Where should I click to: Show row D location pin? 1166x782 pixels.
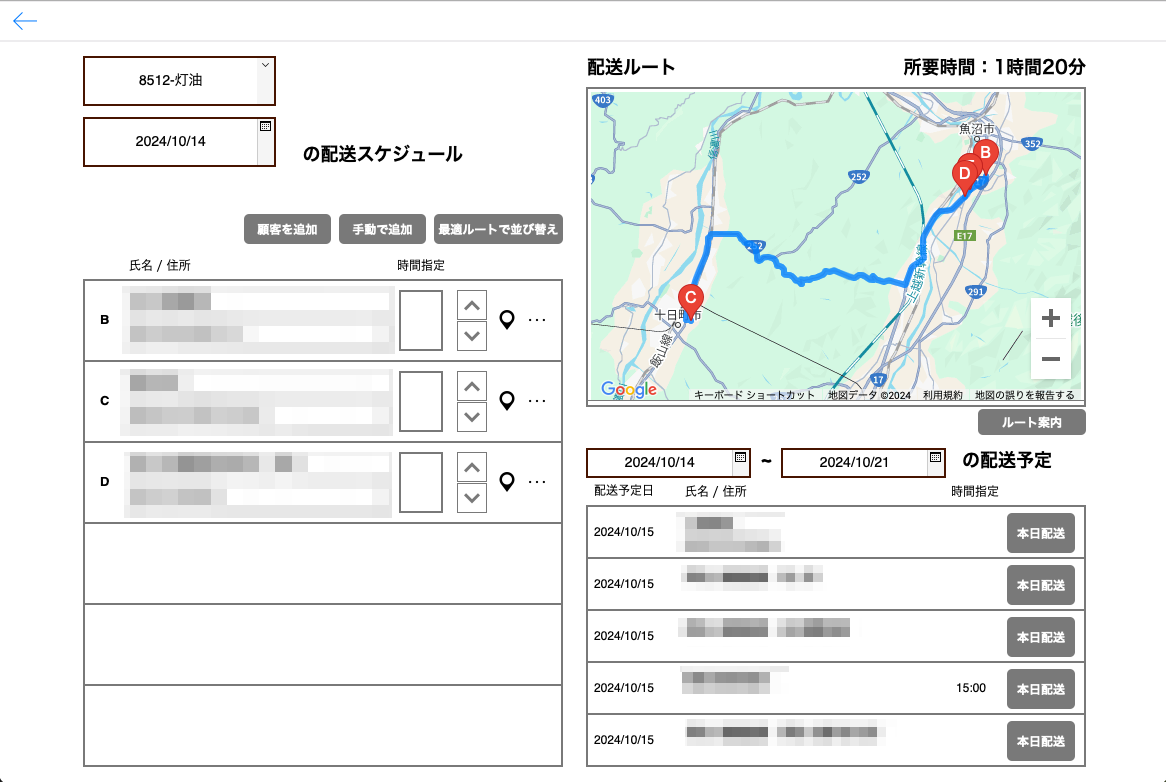coord(507,482)
